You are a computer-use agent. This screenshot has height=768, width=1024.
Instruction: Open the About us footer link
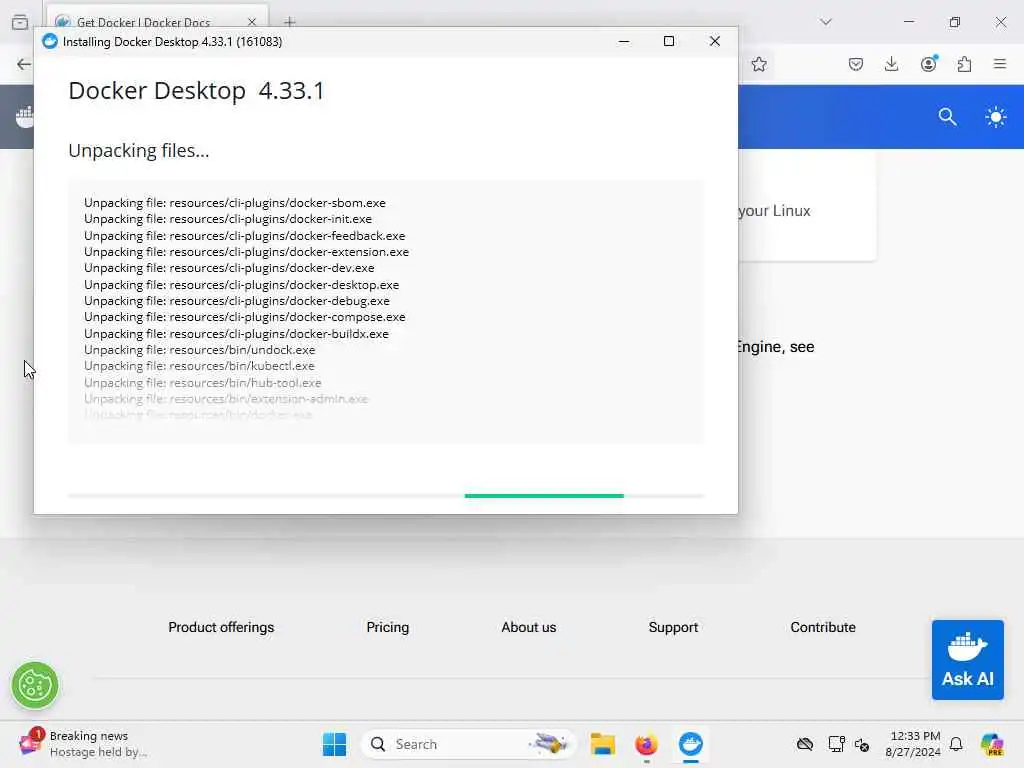528,627
